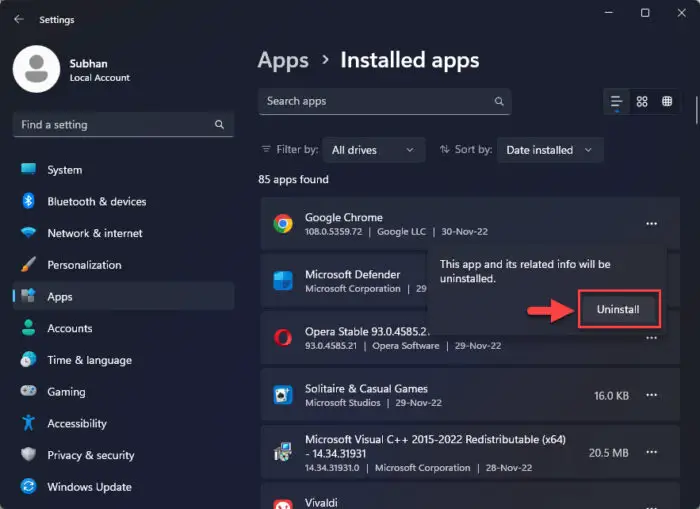Click the Google Chrome app icon
The width and height of the screenshot is (700, 509).
(x=283, y=224)
